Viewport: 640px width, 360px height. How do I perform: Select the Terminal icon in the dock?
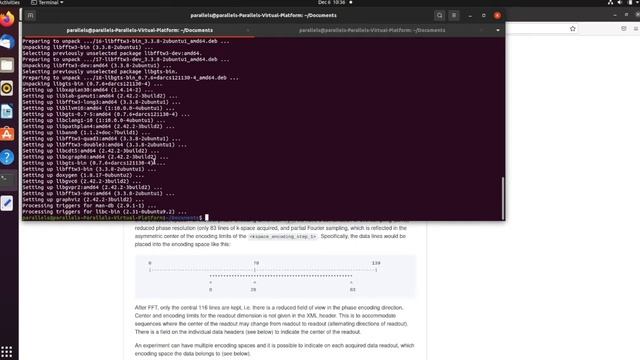(7, 180)
